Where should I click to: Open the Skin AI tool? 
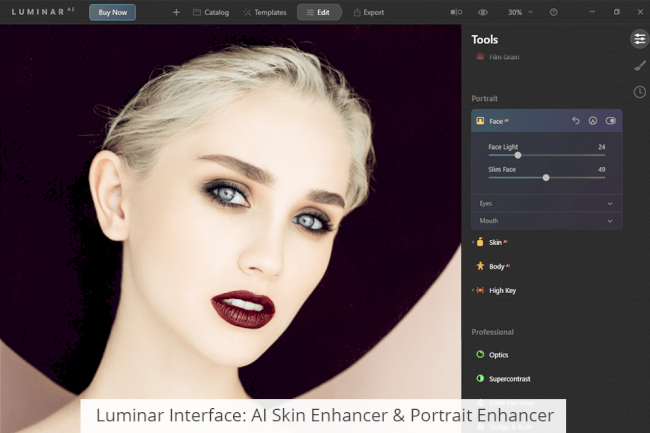pyautogui.click(x=497, y=242)
